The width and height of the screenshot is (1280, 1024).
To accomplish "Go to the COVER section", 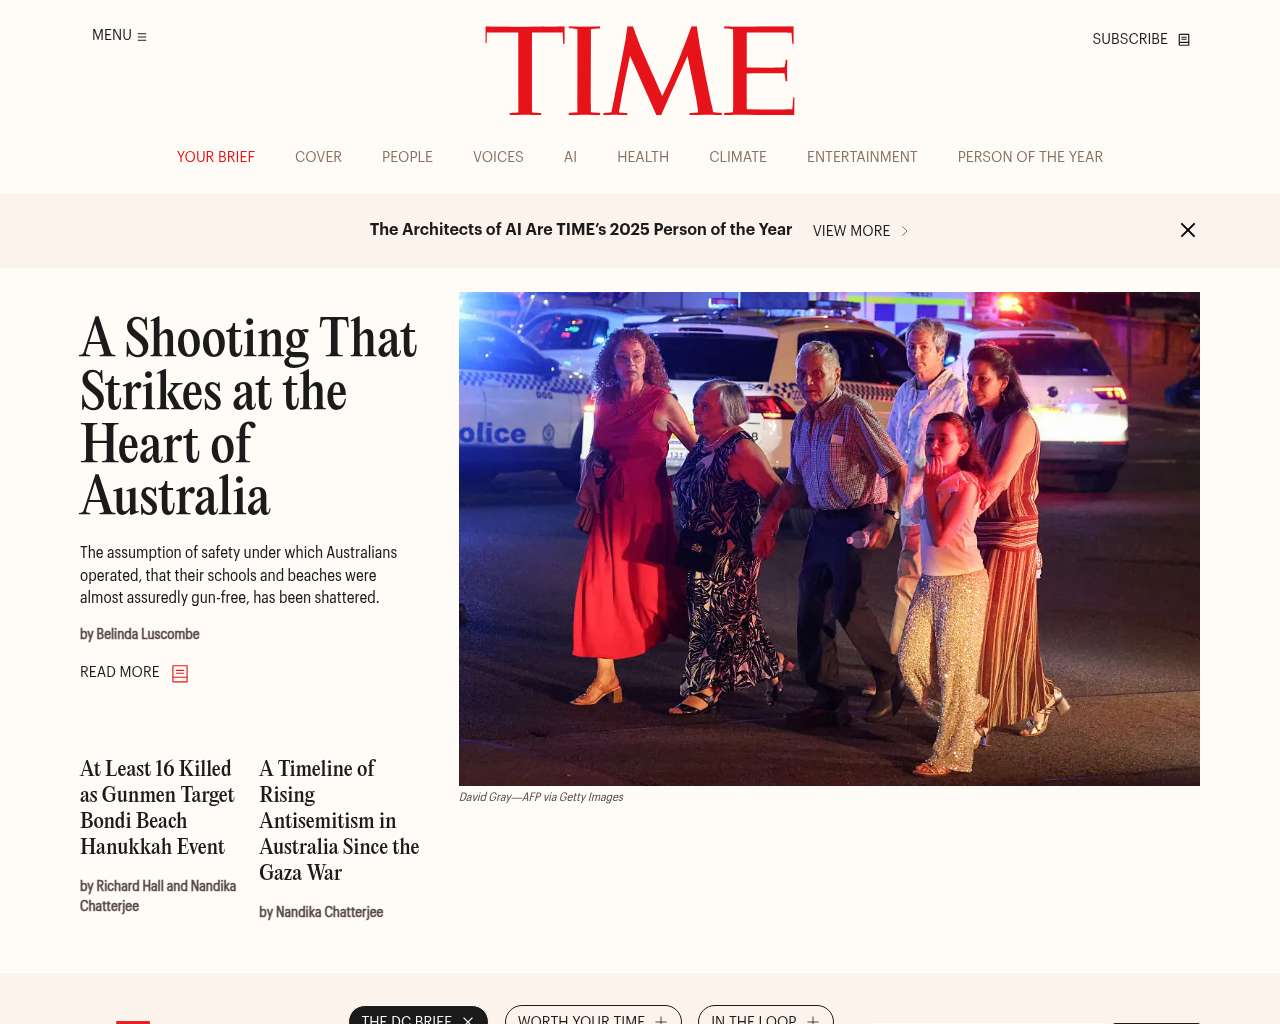I will (x=318, y=157).
